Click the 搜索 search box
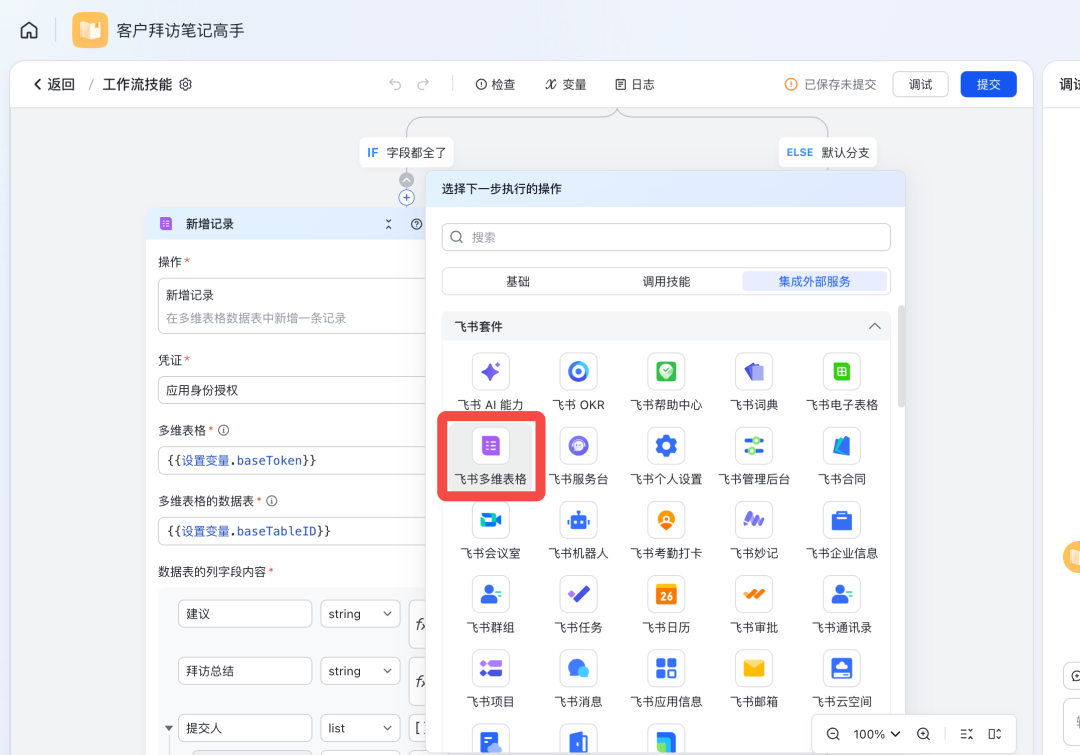Image resolution: width=1080 pixels, height=755 pixels. [666, 237]
